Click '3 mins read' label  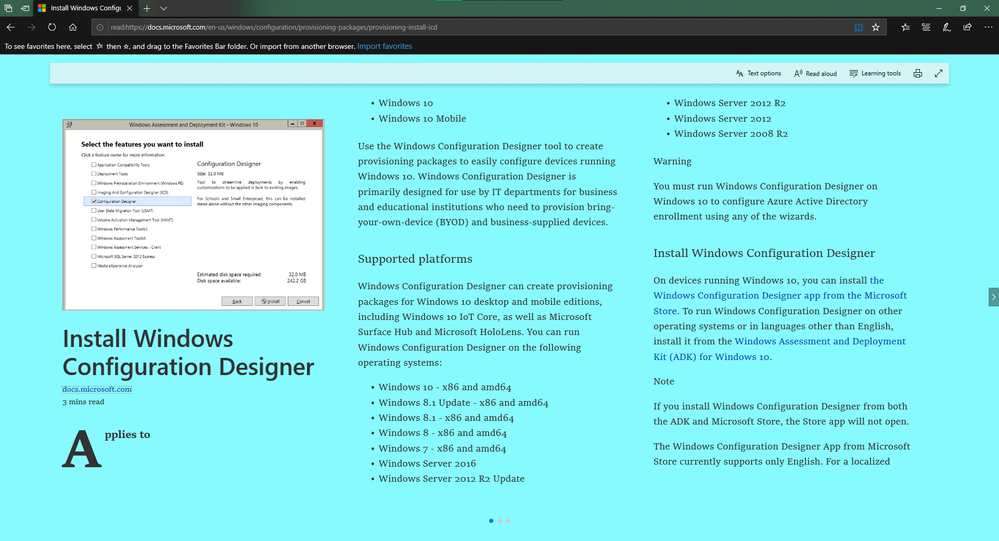tap(83, 401)
